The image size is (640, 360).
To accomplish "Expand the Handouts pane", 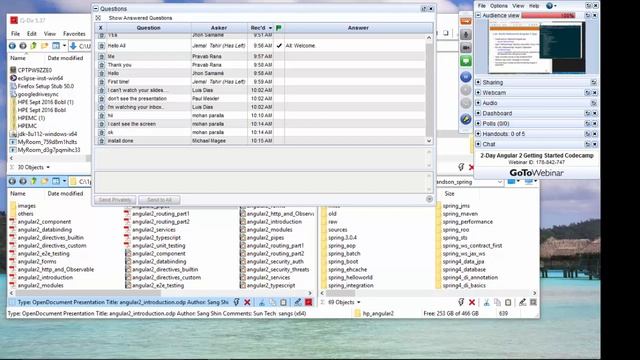I will pyautogui.click(x=478, y=133).
